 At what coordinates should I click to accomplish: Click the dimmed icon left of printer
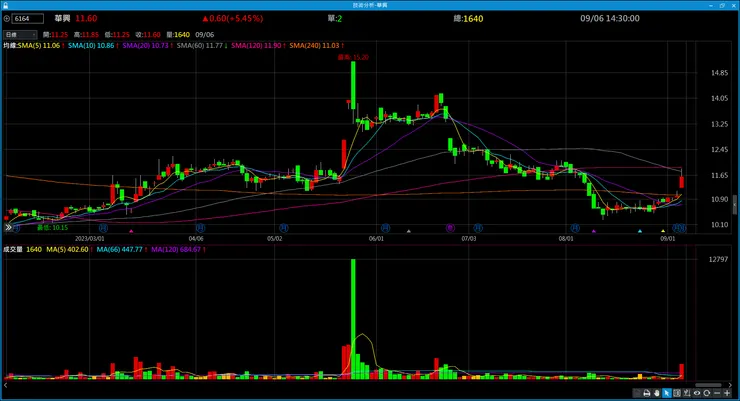pyautogui.click(x=637, y=393)
